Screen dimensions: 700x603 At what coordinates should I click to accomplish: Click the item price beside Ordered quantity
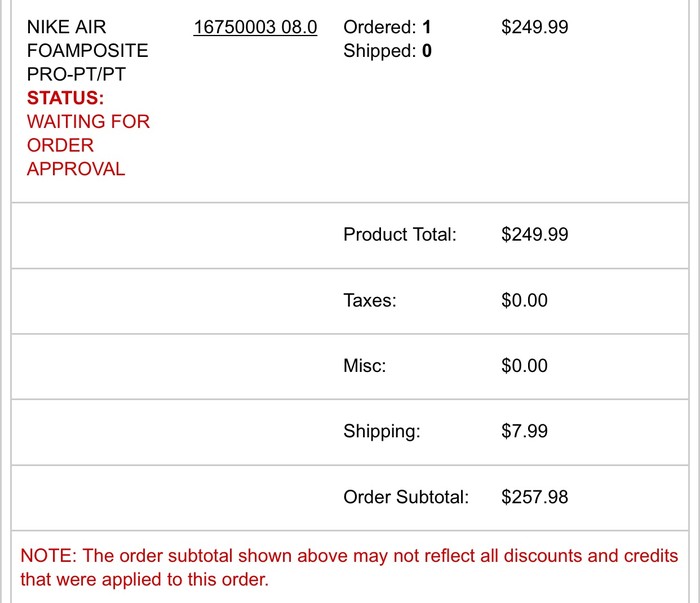click(x=534, y=27)
